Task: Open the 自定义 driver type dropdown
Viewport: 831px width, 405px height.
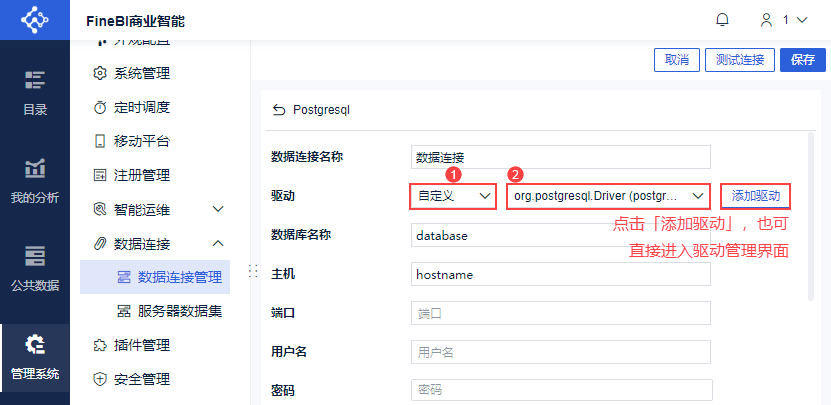Action: coord(453,196)
